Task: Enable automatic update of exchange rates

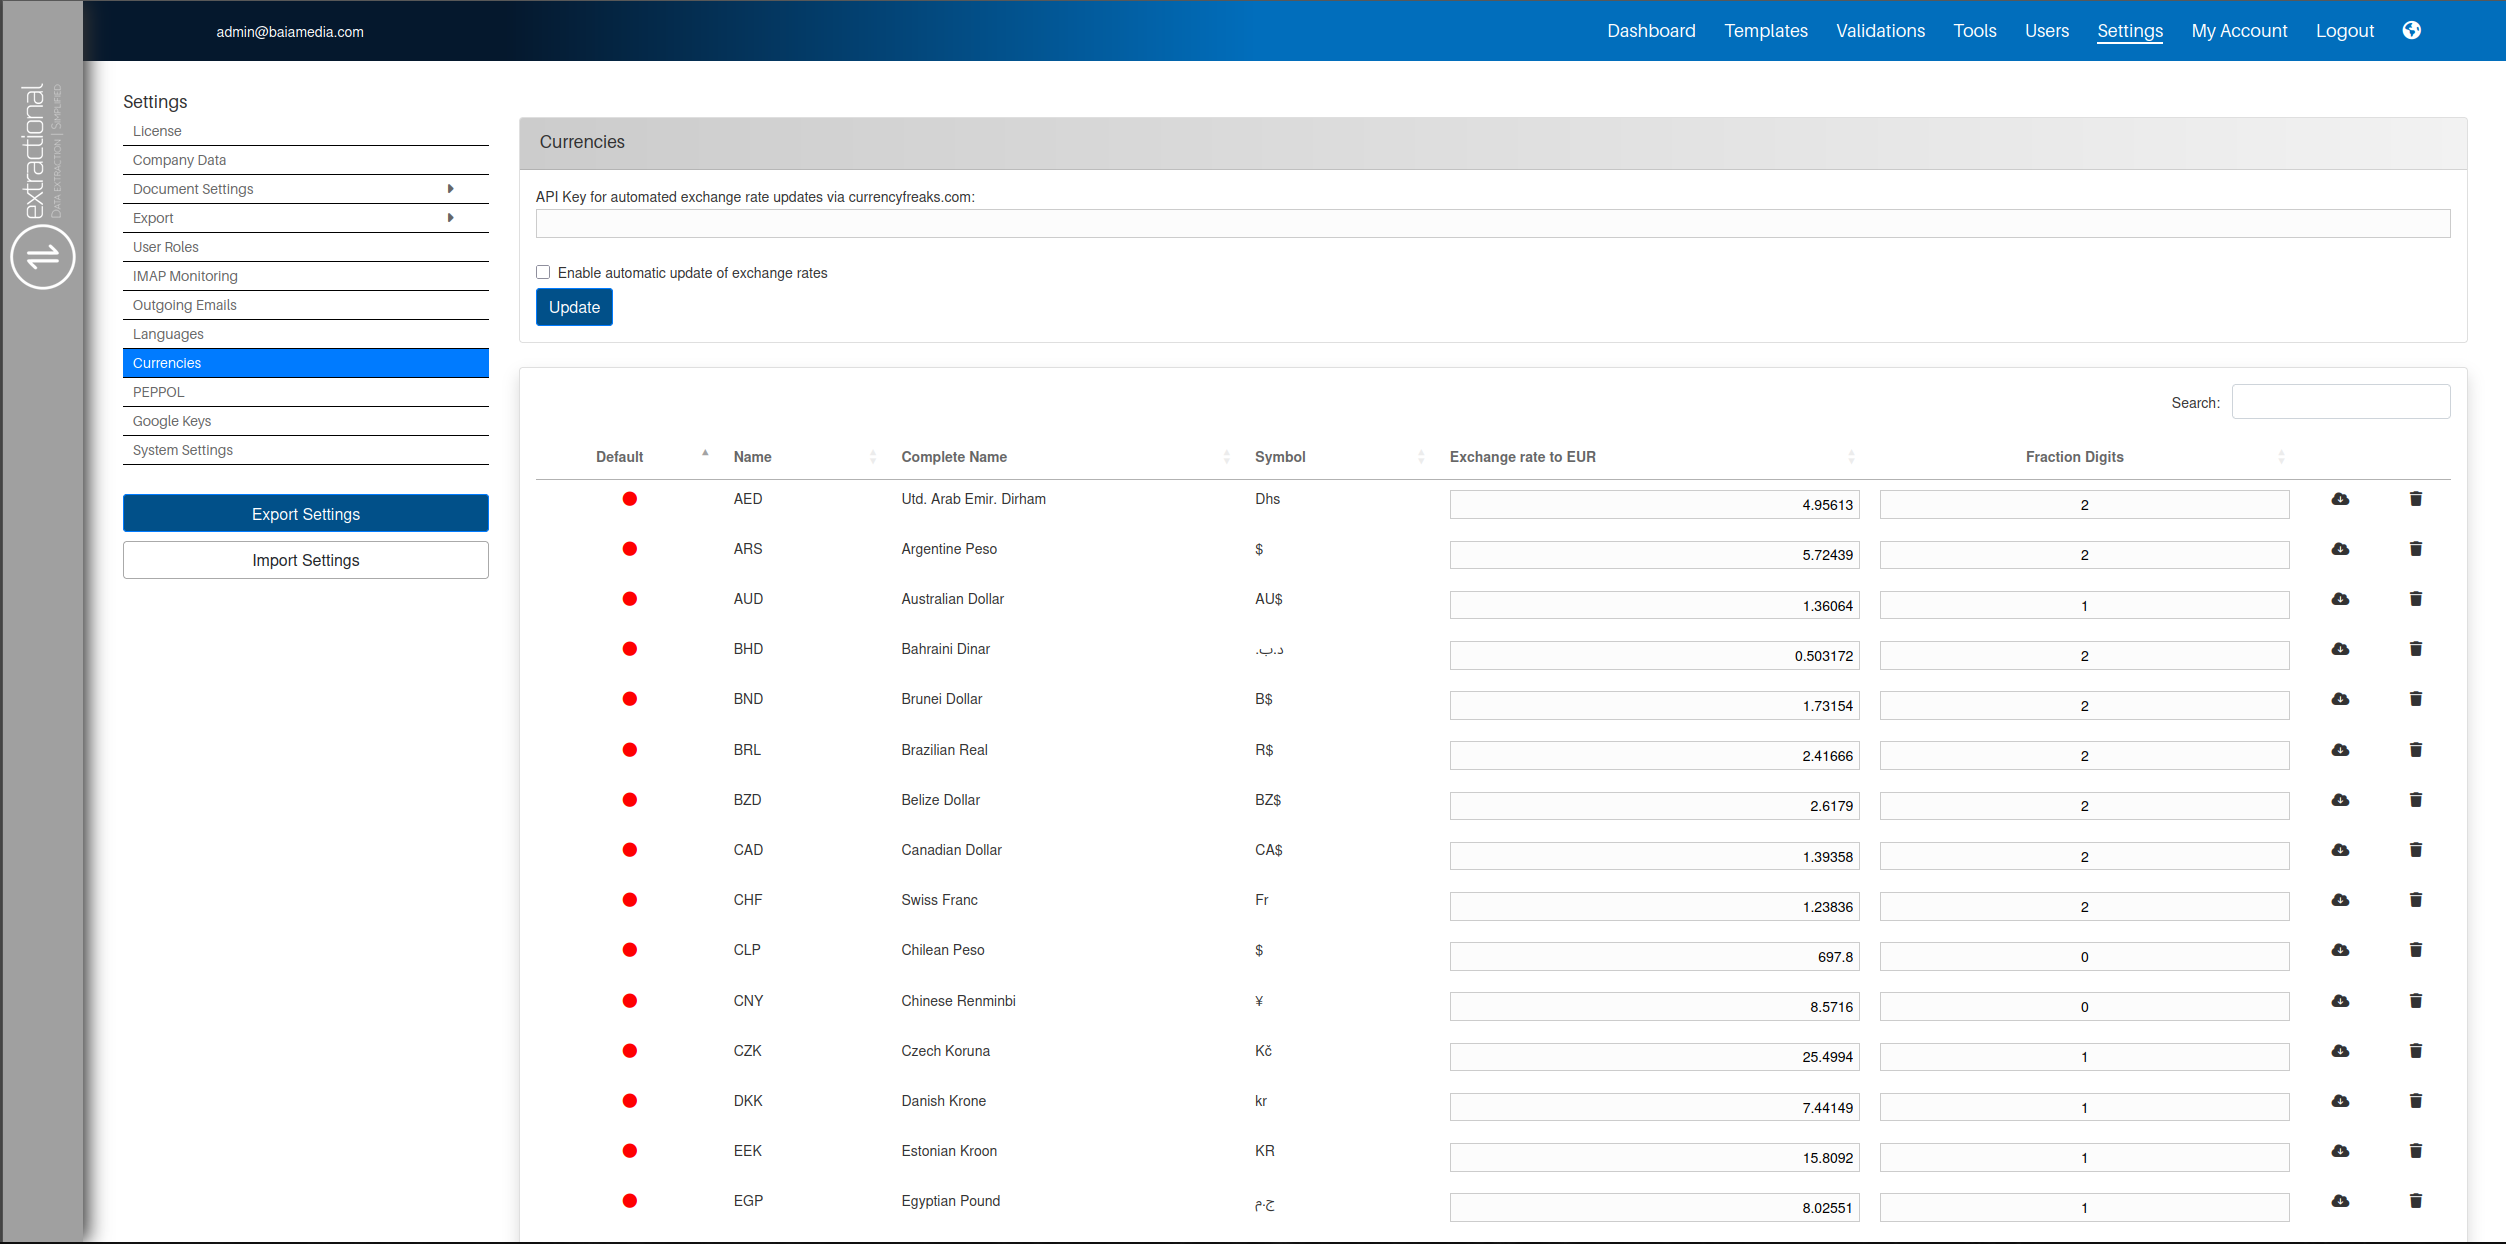Action: point(543,272)
